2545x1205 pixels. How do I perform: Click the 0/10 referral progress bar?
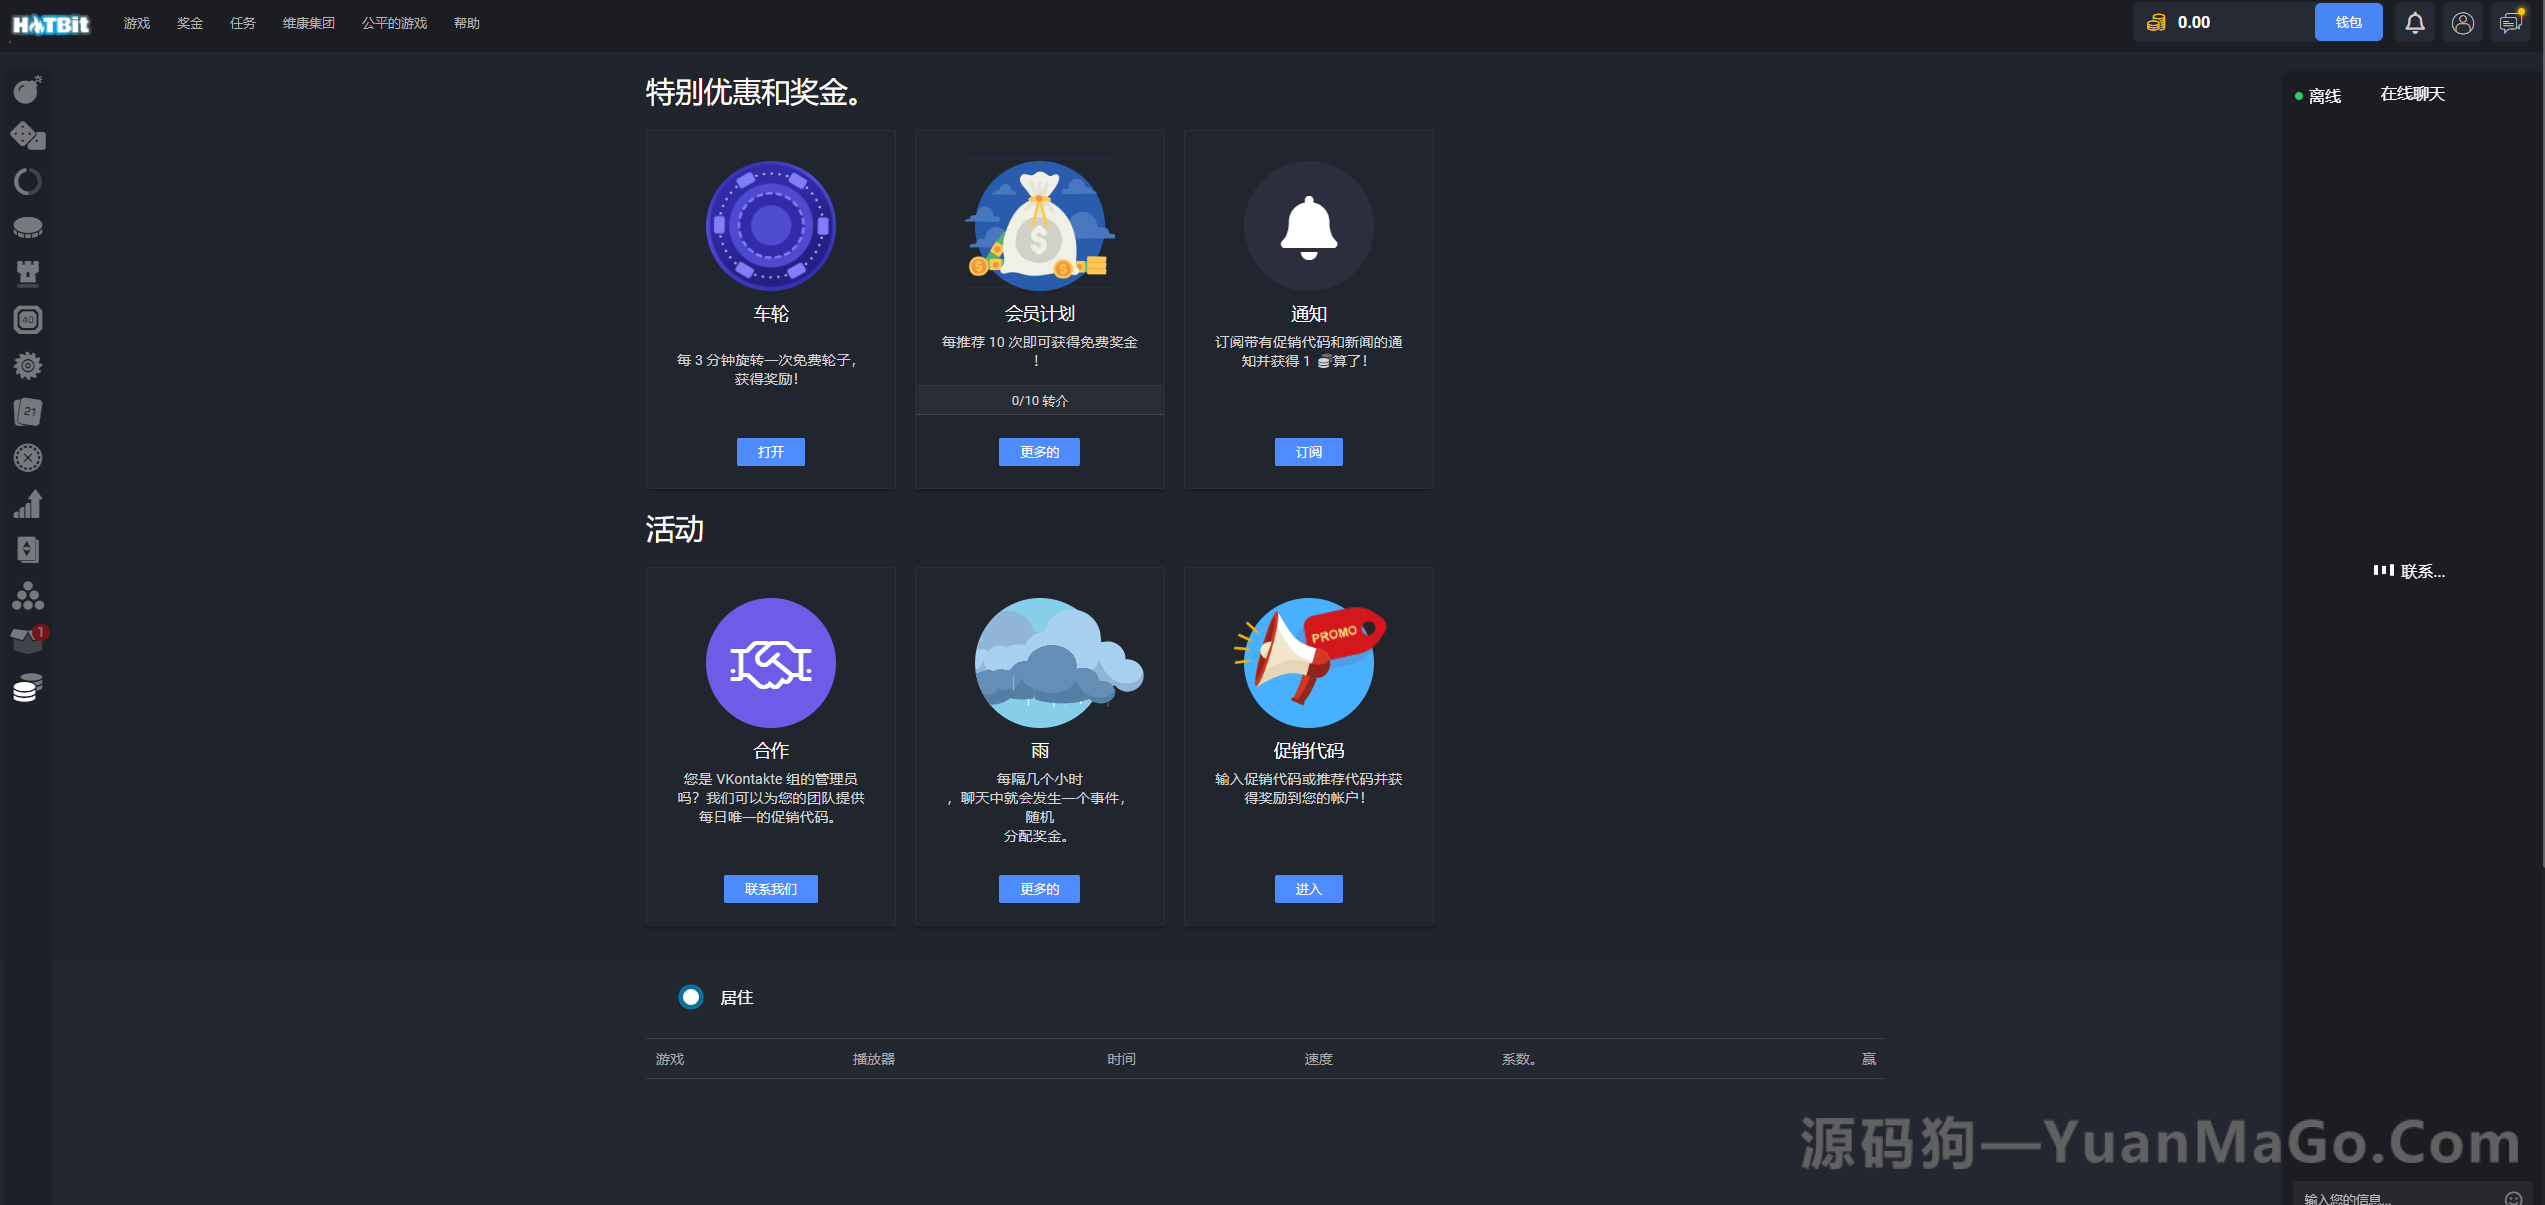[1039, 400]
